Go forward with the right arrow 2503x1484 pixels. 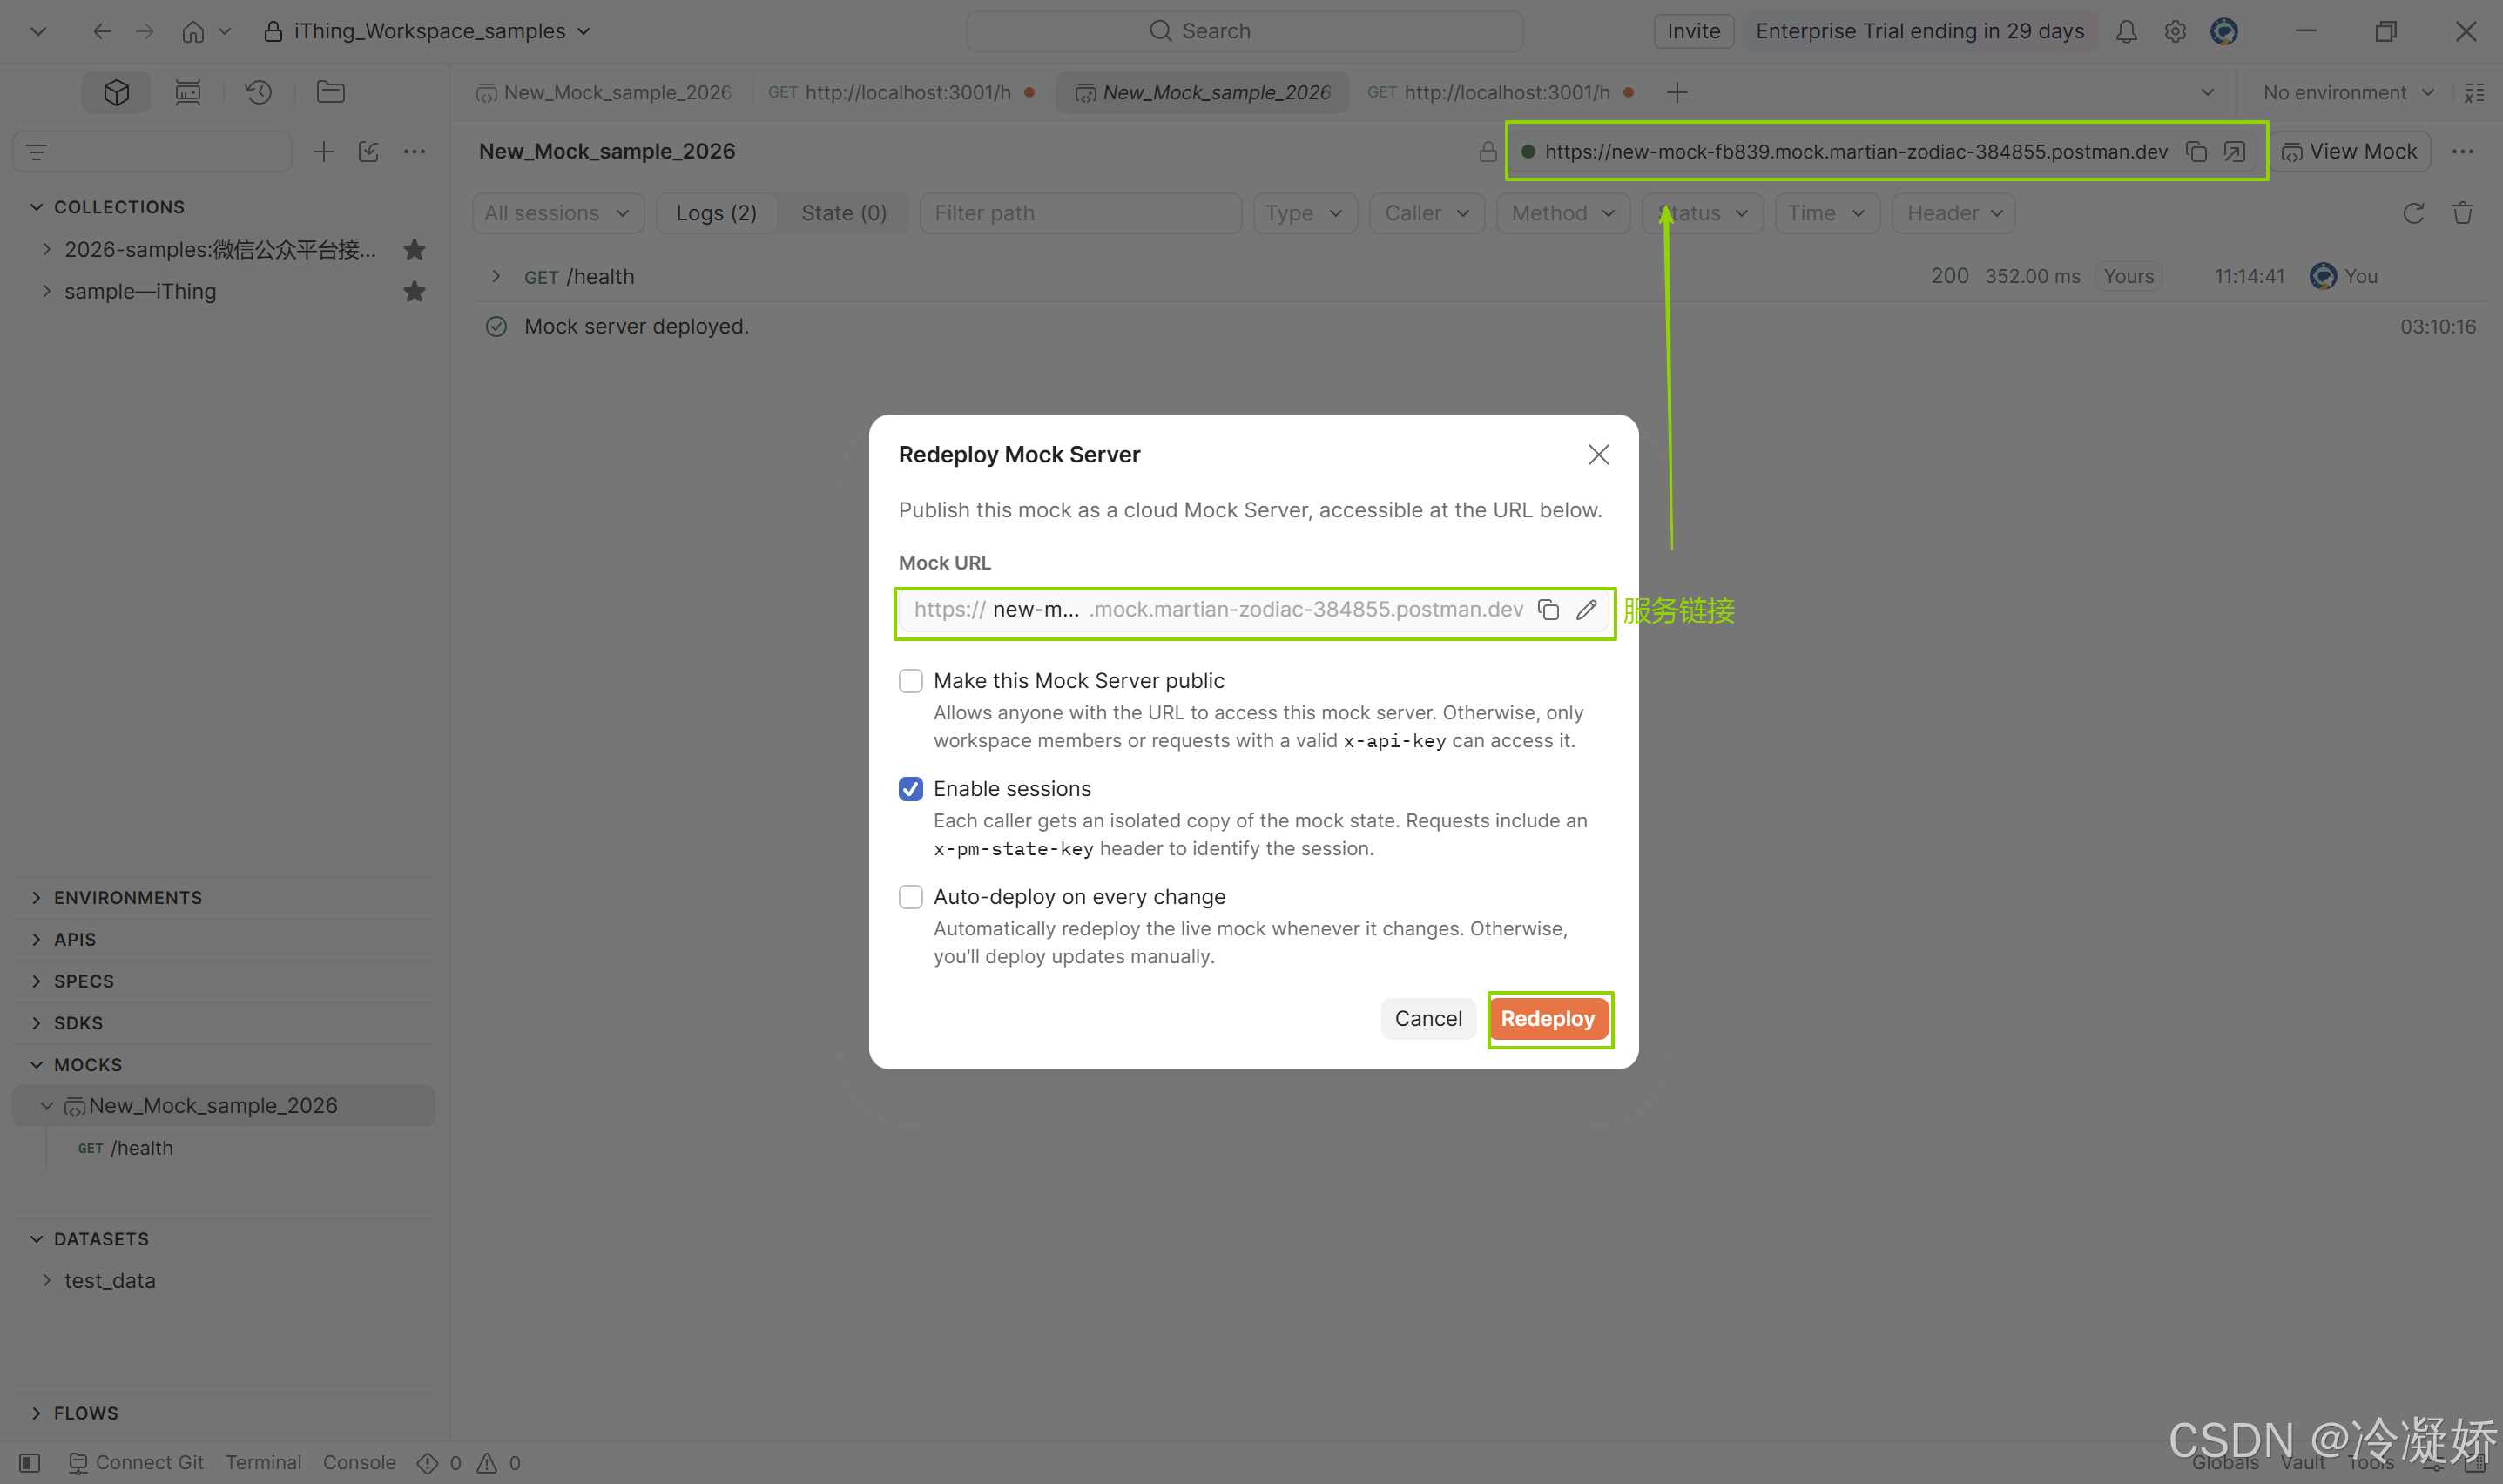point(145,31)
